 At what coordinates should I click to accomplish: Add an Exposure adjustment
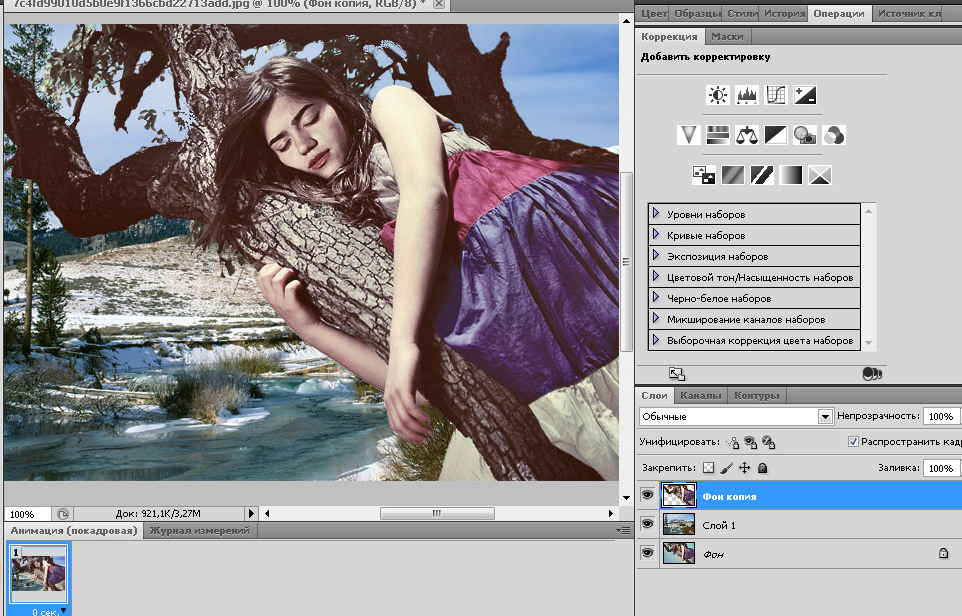click(805, 95)
